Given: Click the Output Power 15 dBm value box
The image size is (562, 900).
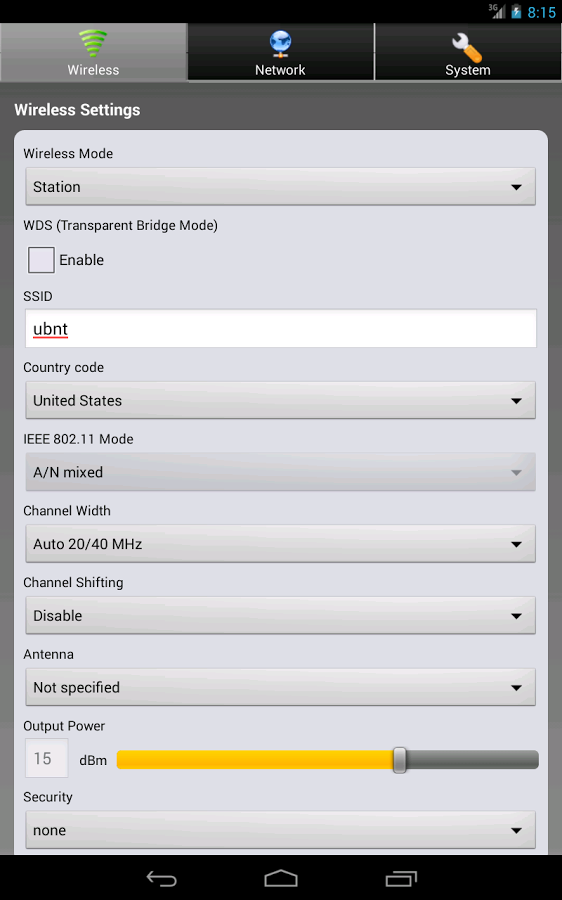Looking at the screenshot, I should tap(46, 758).
